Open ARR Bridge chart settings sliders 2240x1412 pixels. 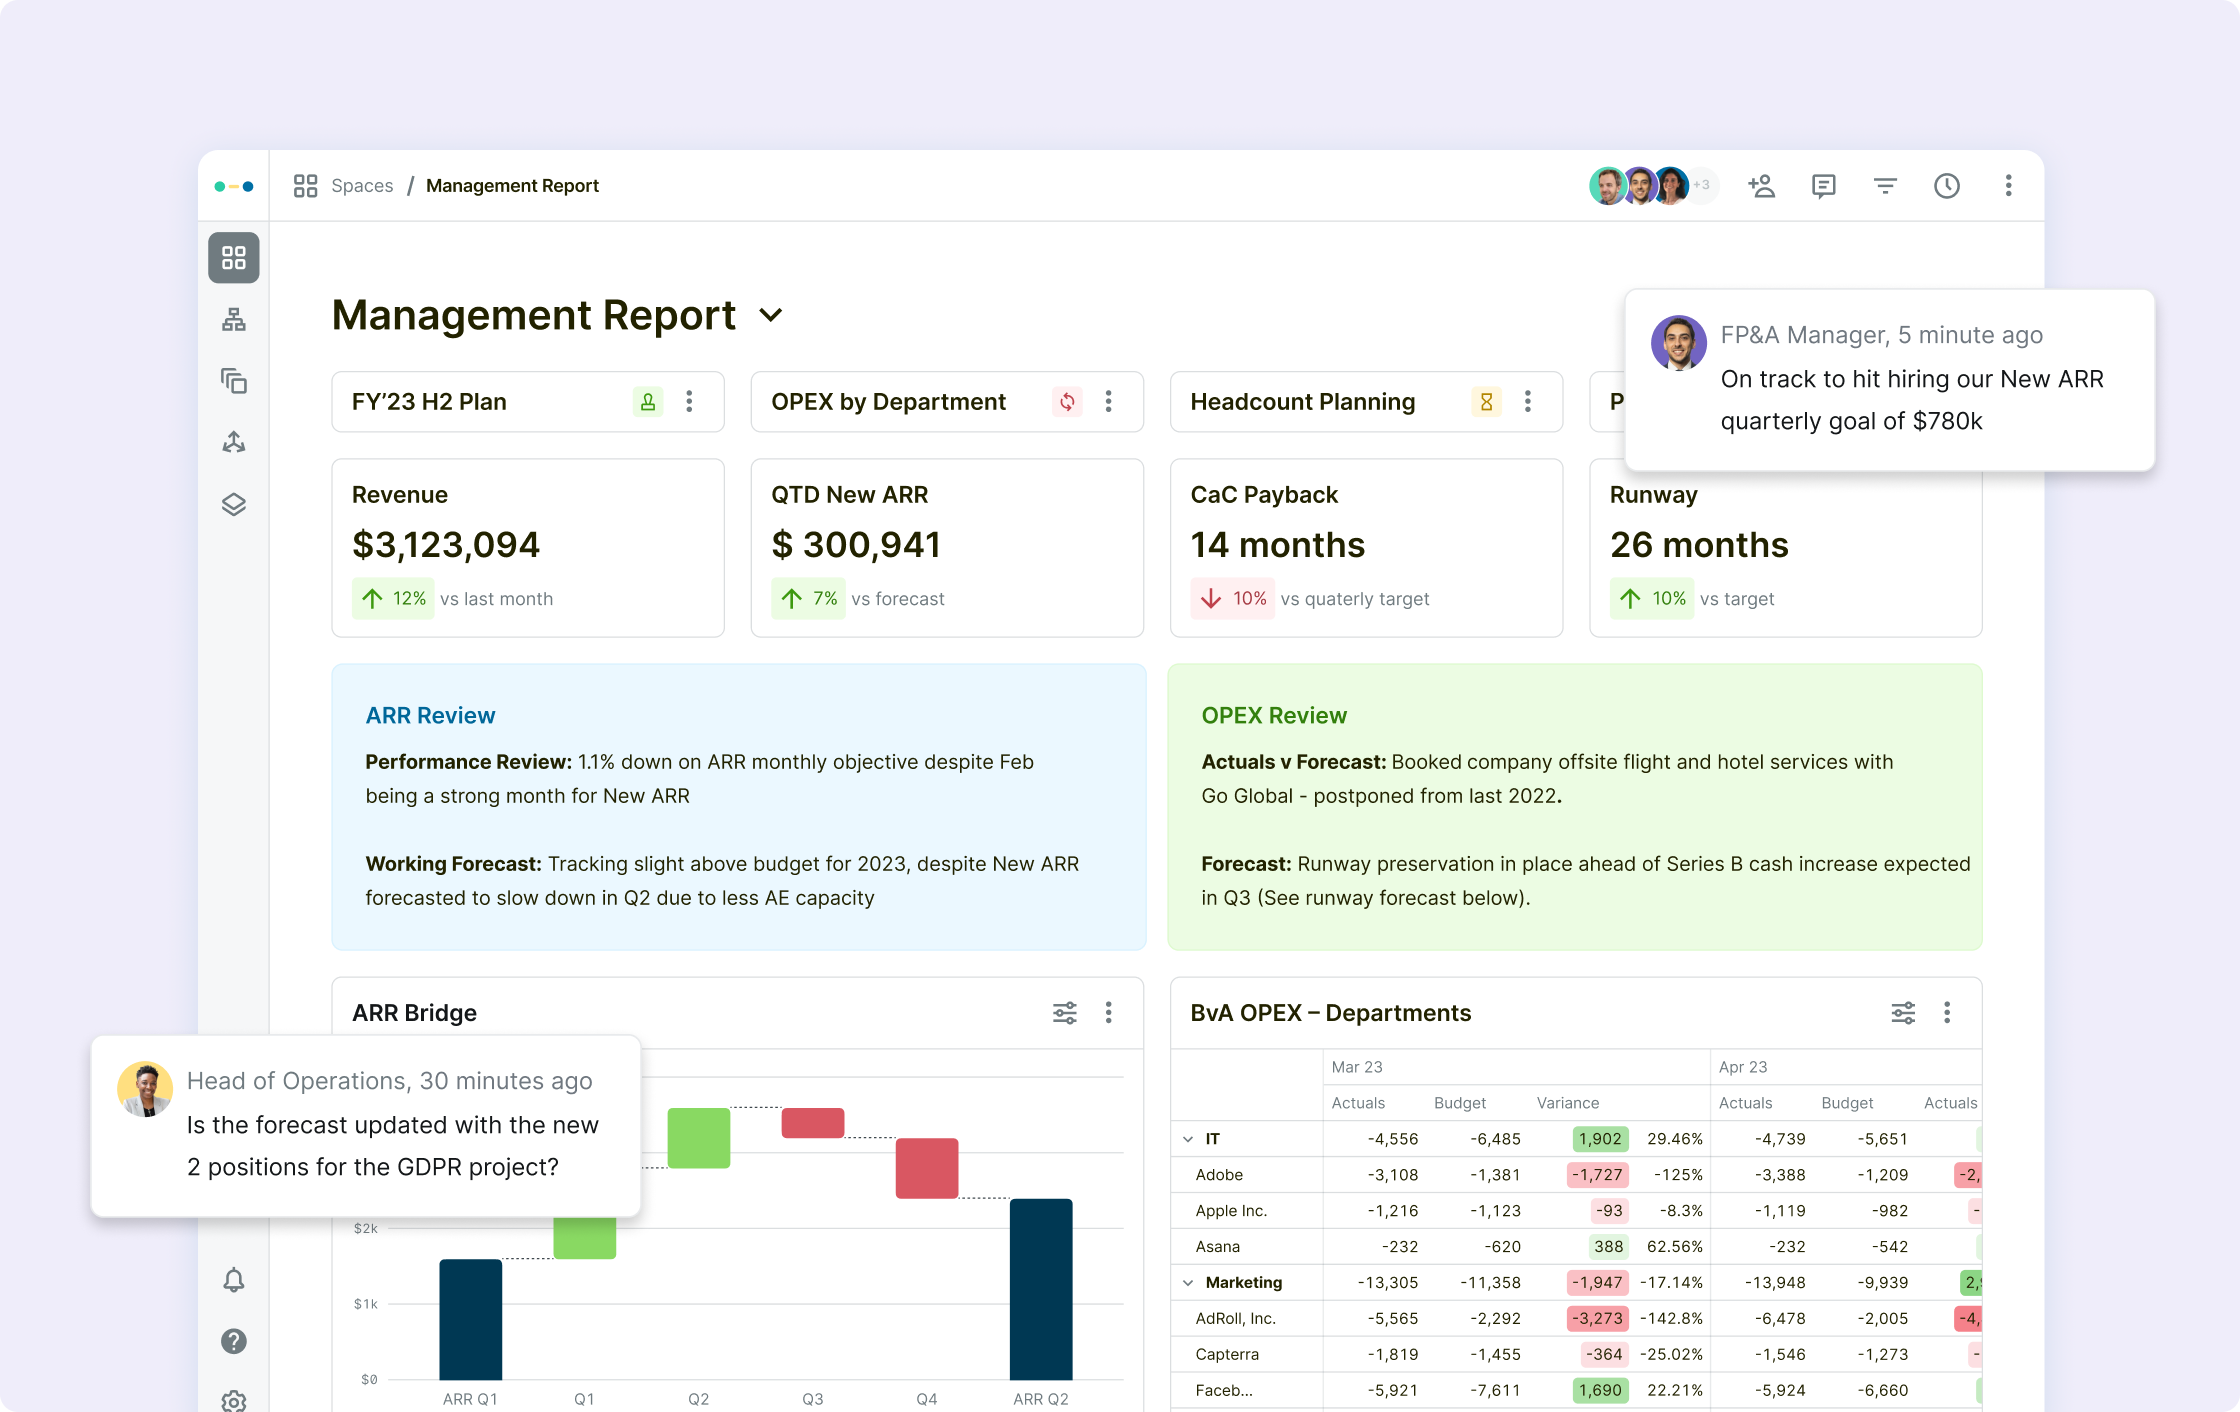[1065, 1013]
